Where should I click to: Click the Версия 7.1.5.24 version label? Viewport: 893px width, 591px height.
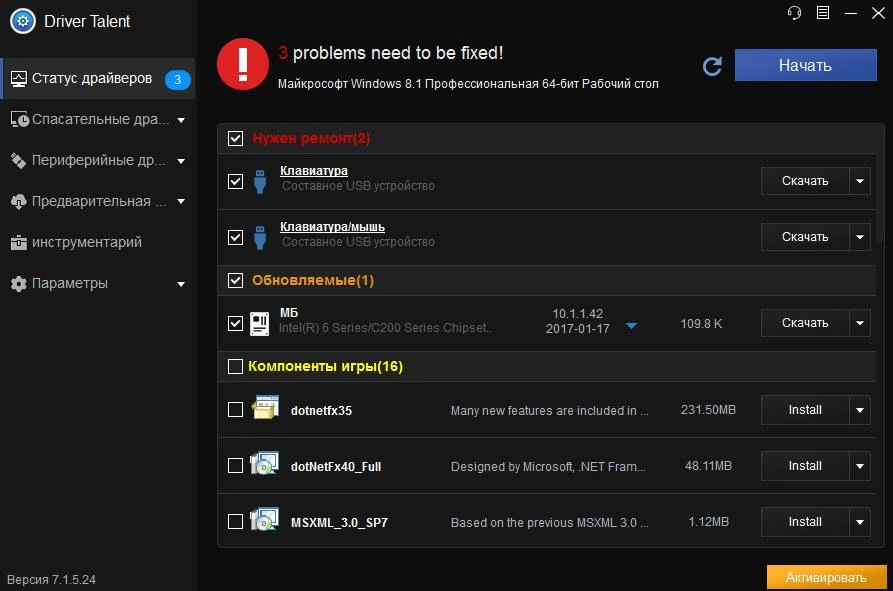(51, 580)
